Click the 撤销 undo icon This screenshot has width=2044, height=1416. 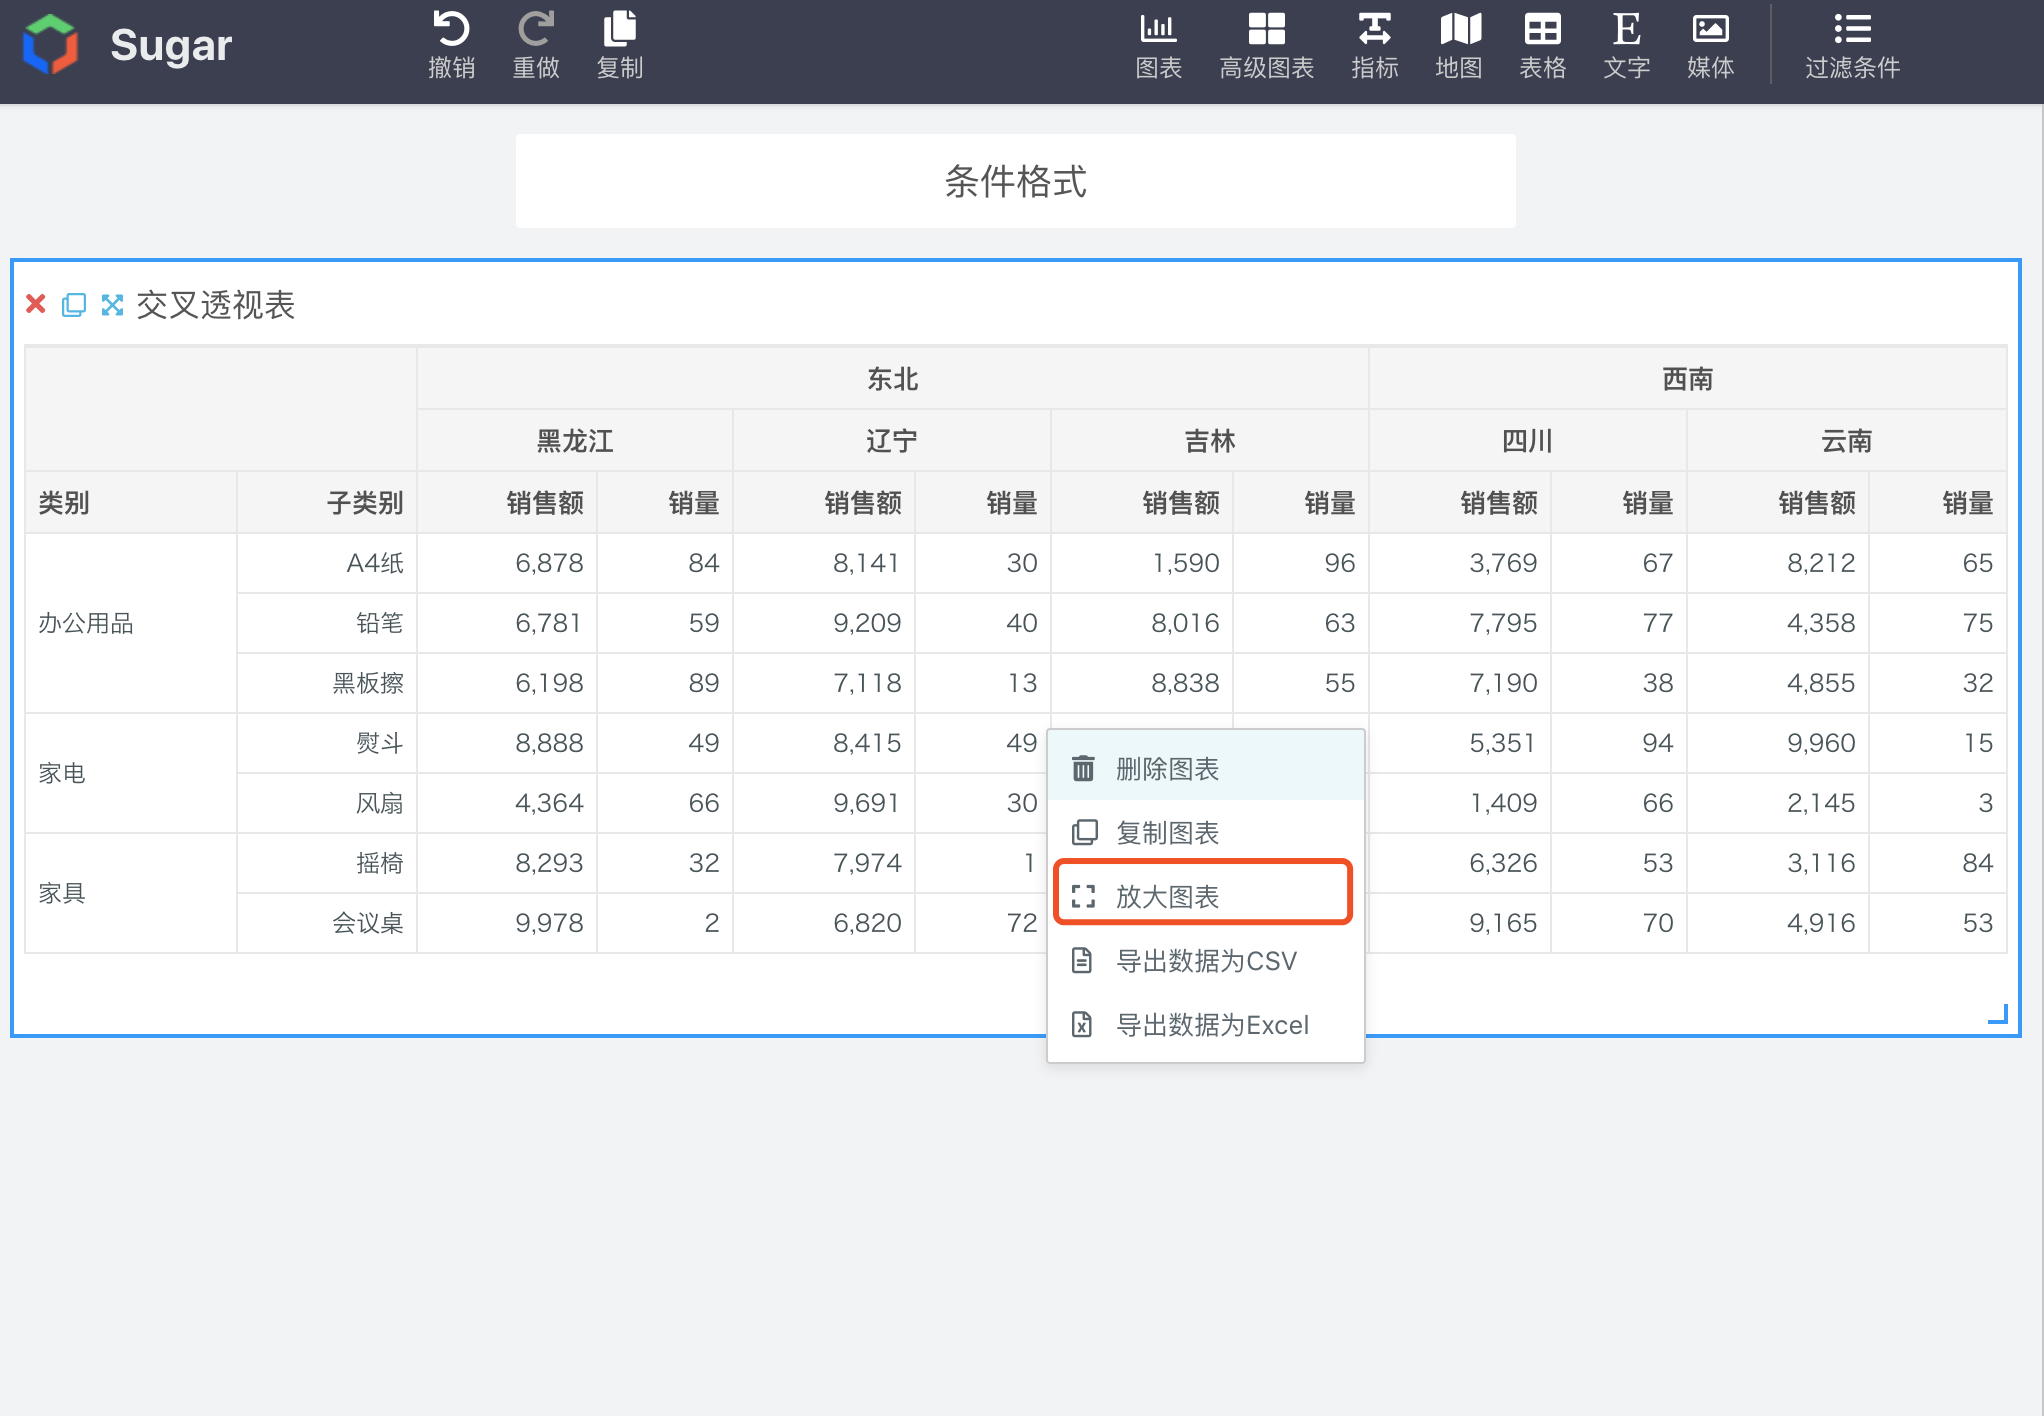(451, 29)
